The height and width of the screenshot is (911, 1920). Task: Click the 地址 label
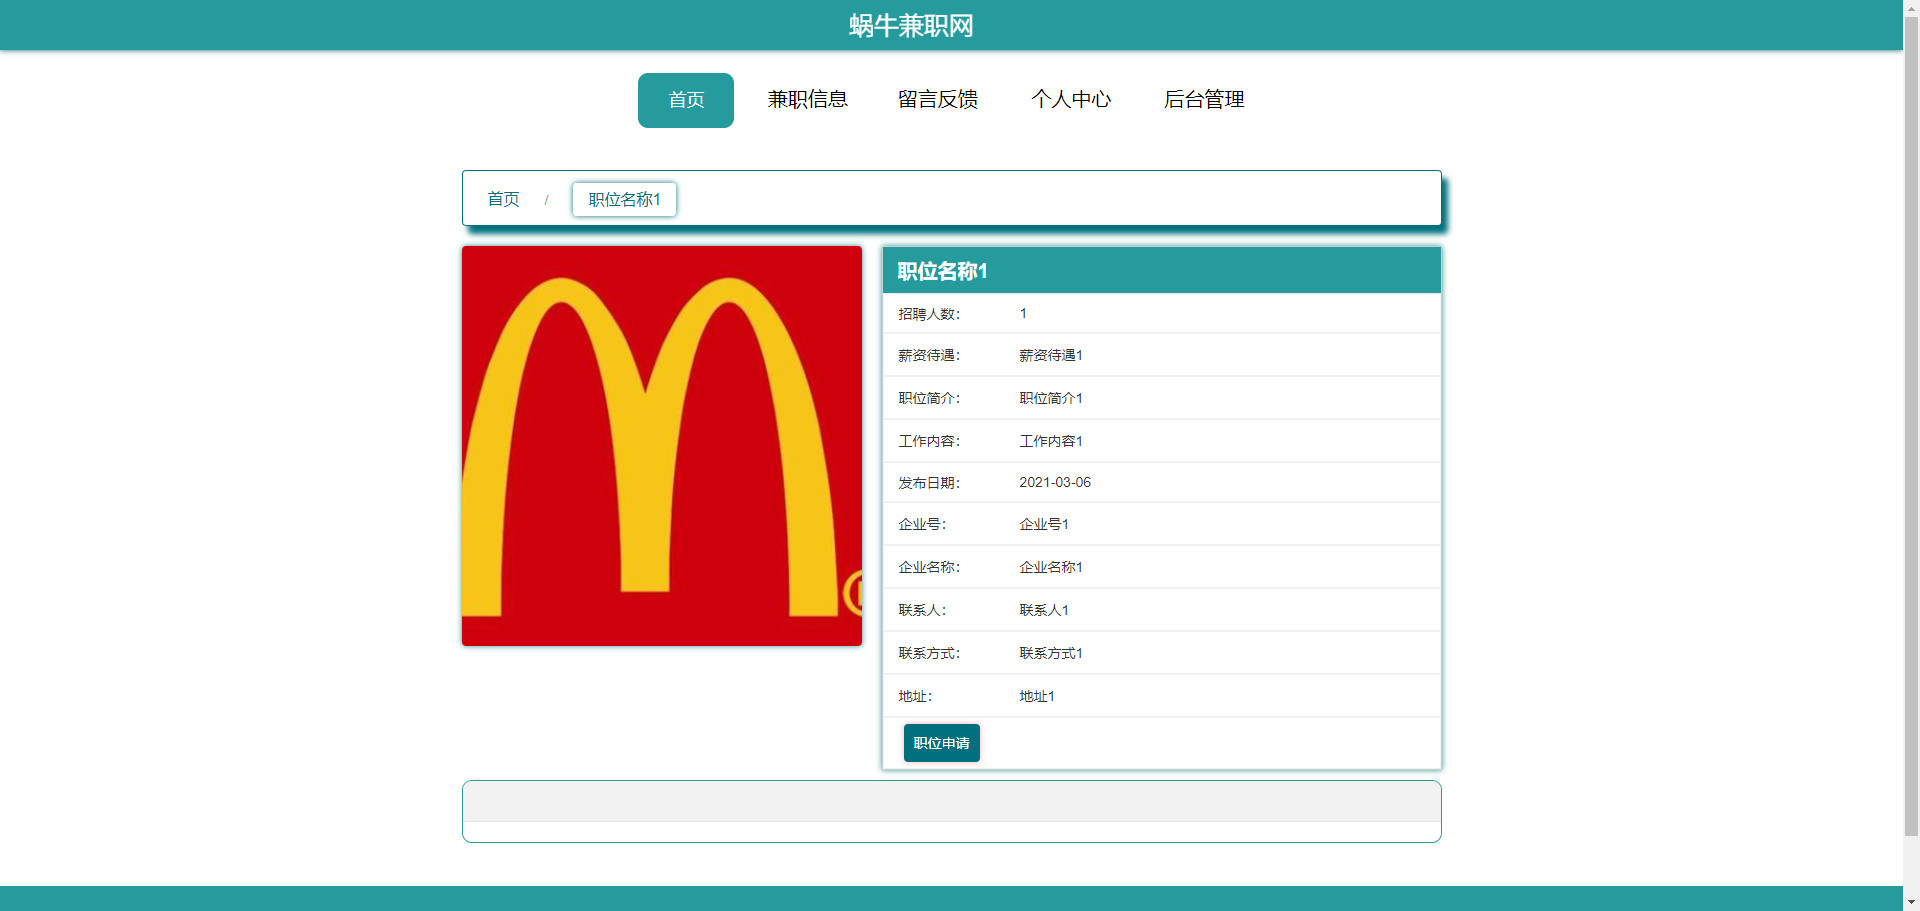click(915, 696)
